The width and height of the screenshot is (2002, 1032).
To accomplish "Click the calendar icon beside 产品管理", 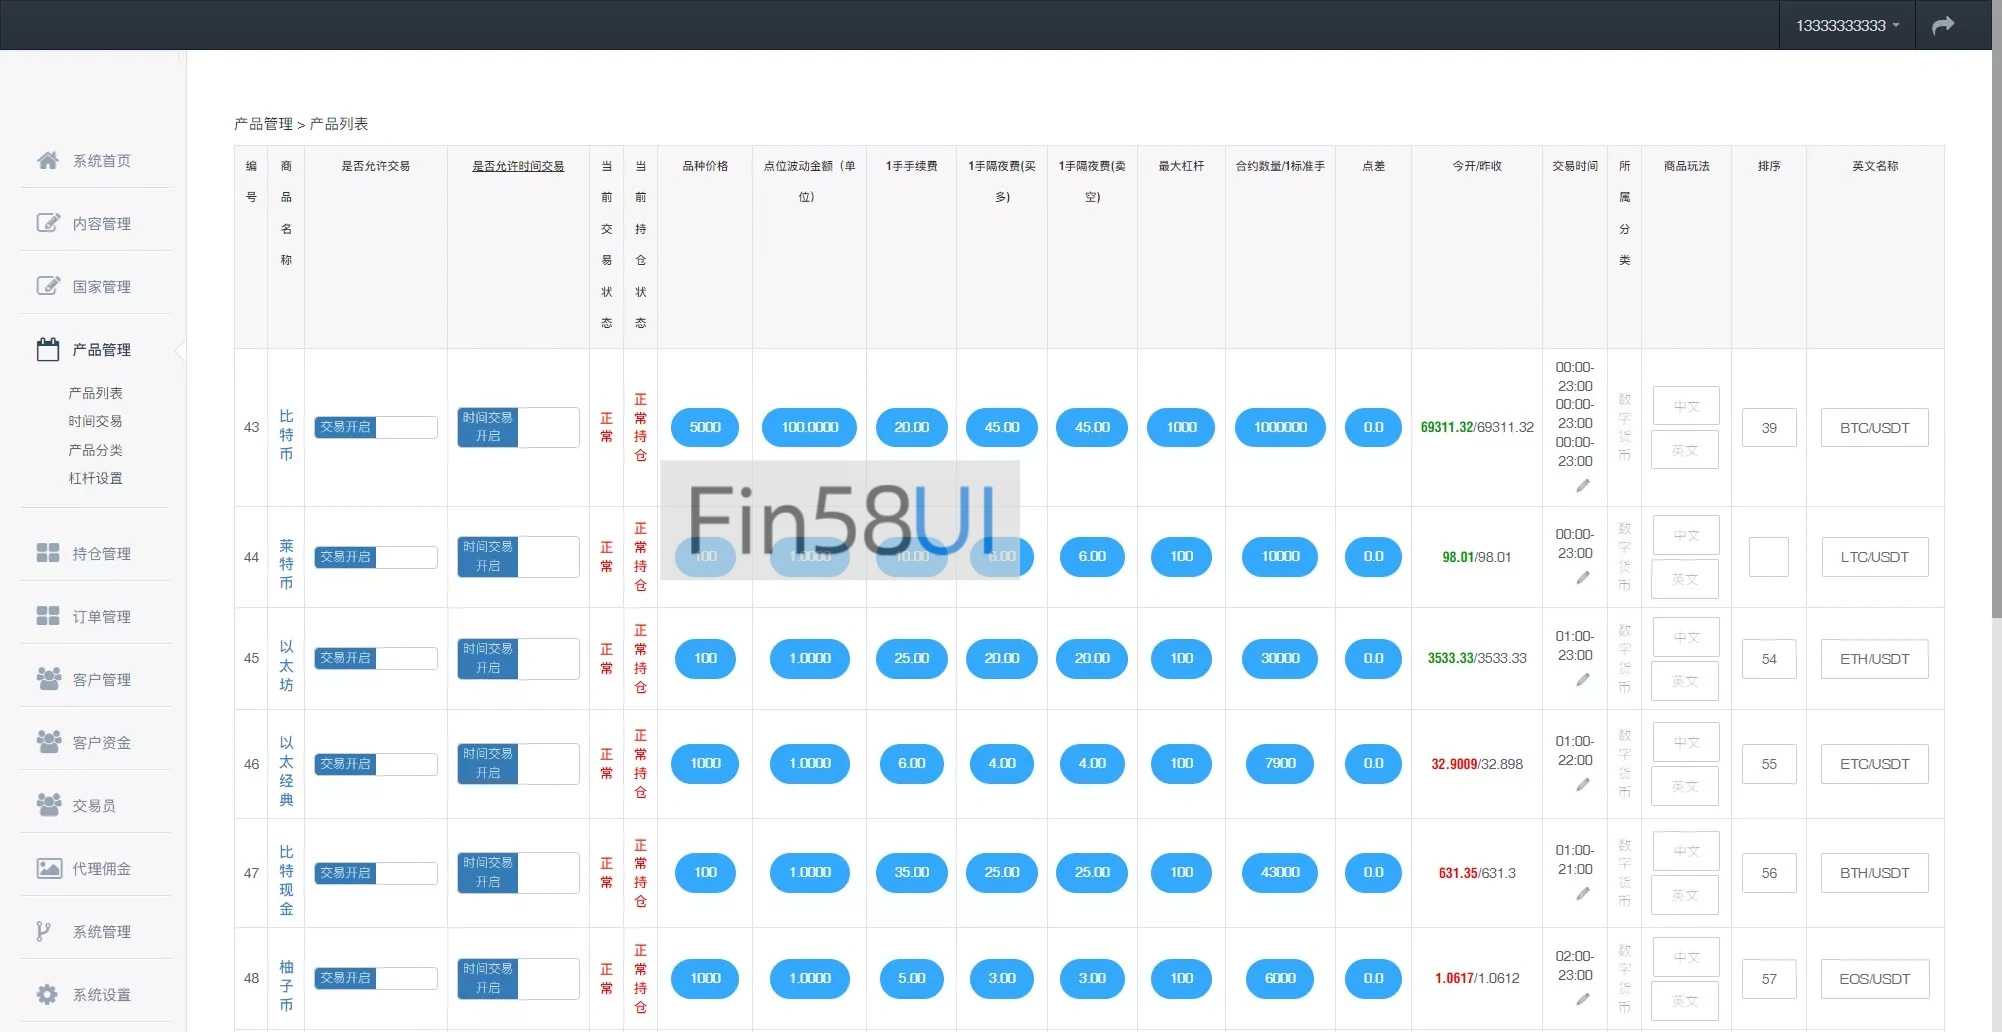I will pyautogui.click(x=47, y=349).
